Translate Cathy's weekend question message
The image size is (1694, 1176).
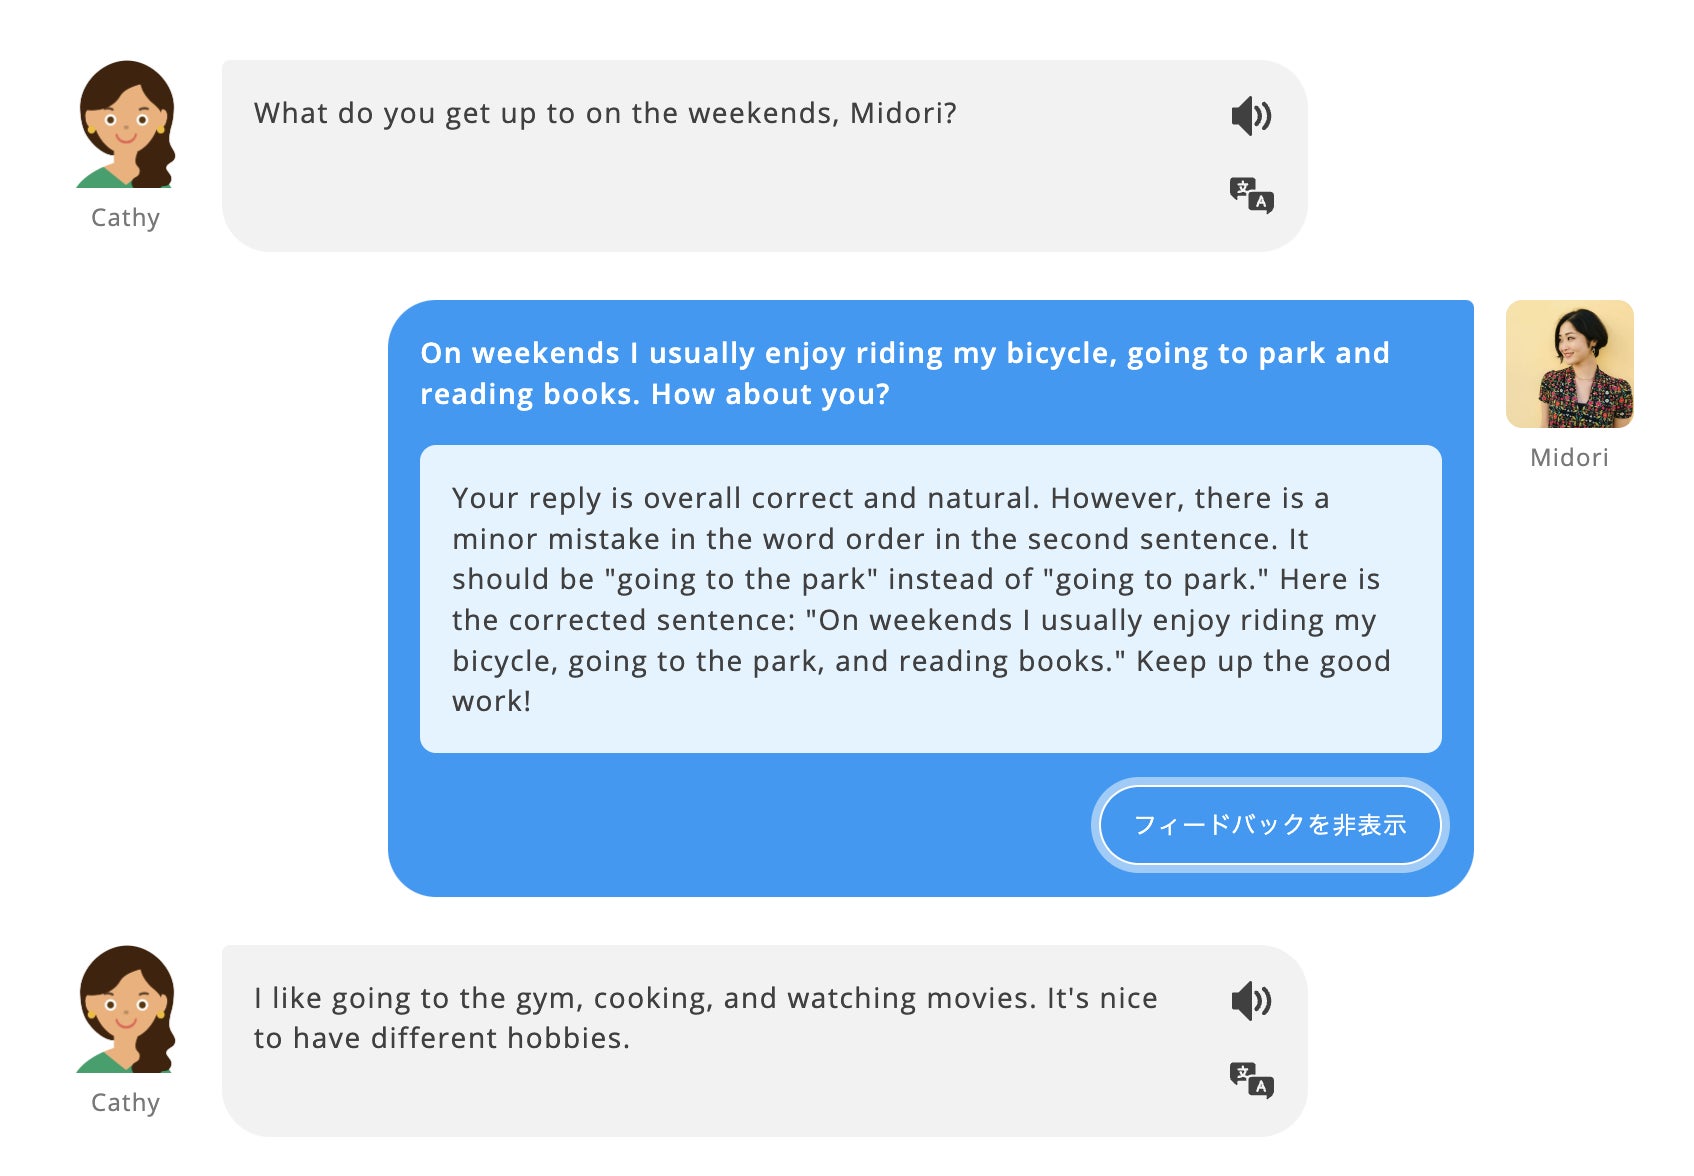(x=1251, y=195)
